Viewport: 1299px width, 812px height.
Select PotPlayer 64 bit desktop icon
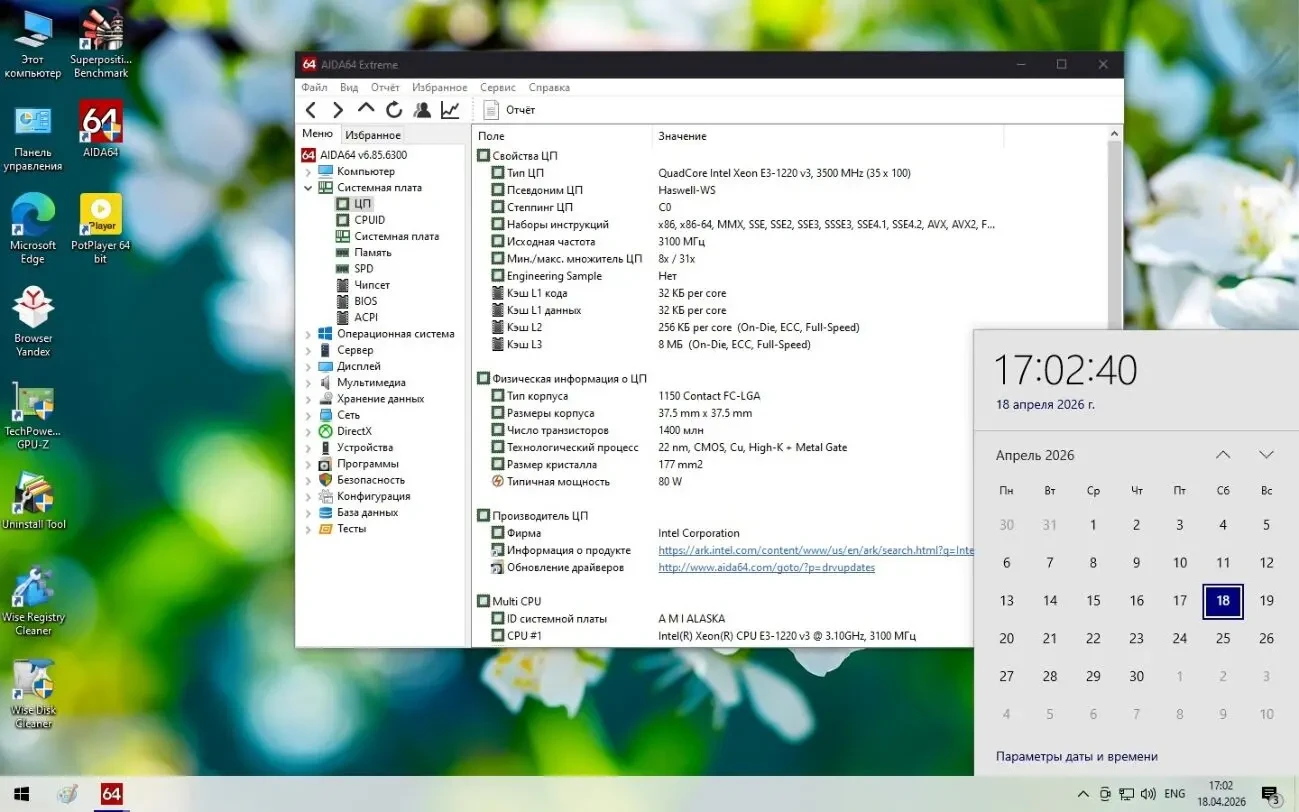(101, 228)
